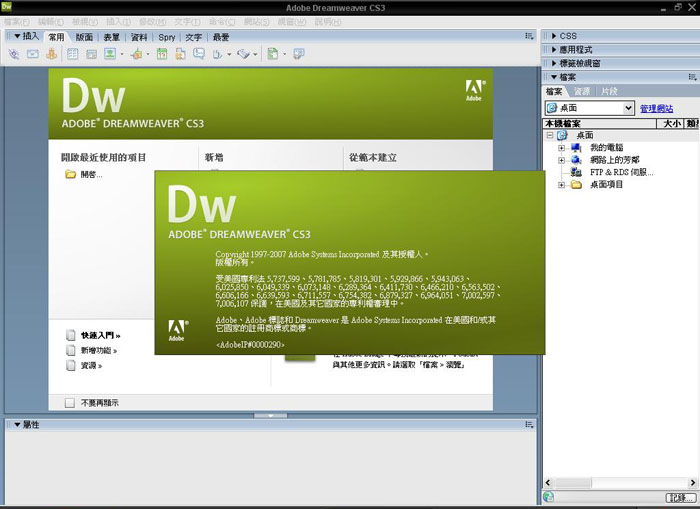Click the Dw application icon in title bar
The height and width of the screenshot is (509, 700).
tap(6, 7)
